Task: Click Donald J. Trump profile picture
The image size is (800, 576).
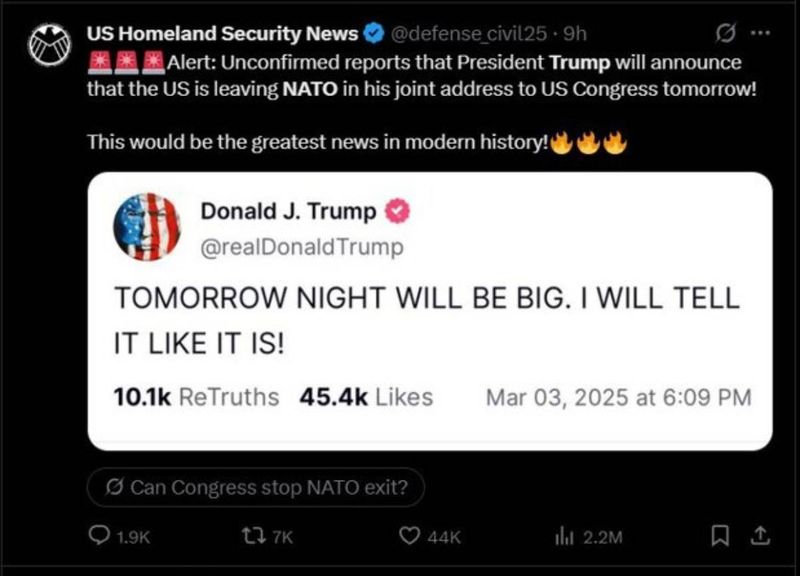Action: (x=147, y=227)
